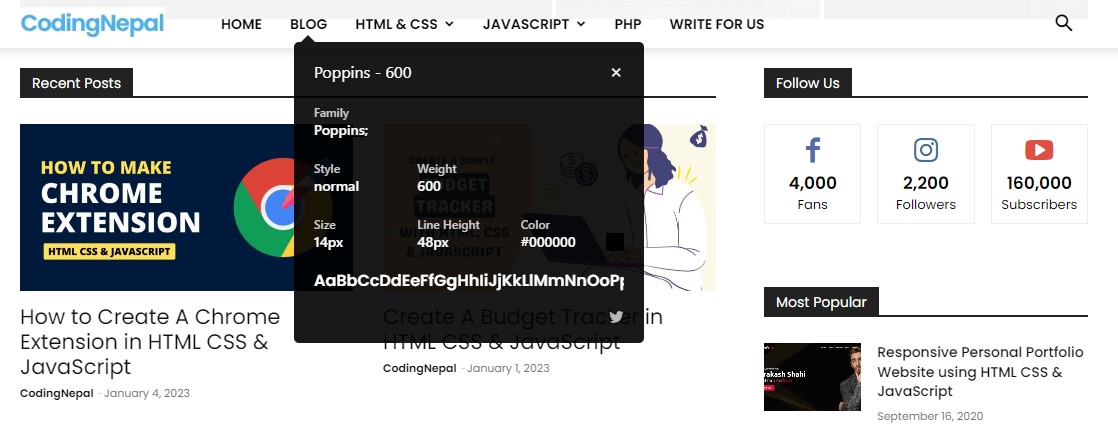The width and height of the screenshot is (1118, 428).
Task: Click the '4,000' Fans count
Action: pyautogui.click(x=812, y=183)
